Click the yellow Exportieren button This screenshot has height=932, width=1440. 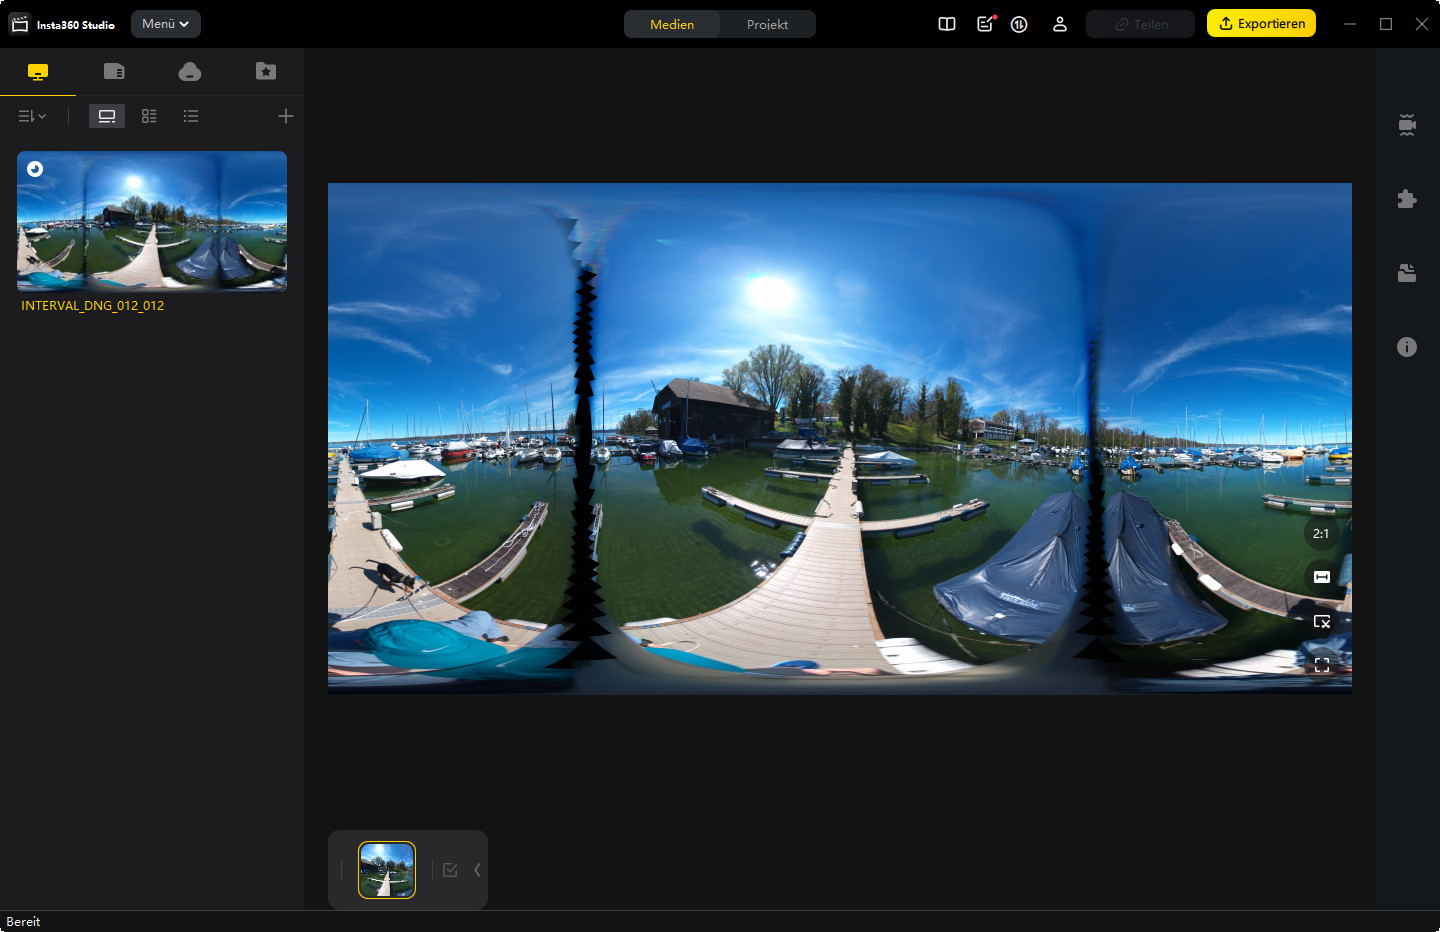(x=1261, y=24)
